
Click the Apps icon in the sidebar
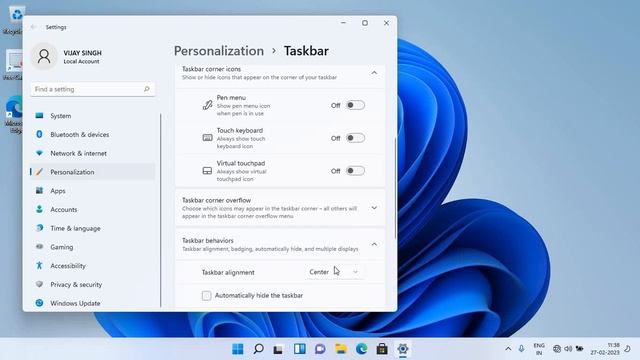click(x=39, y=191)
